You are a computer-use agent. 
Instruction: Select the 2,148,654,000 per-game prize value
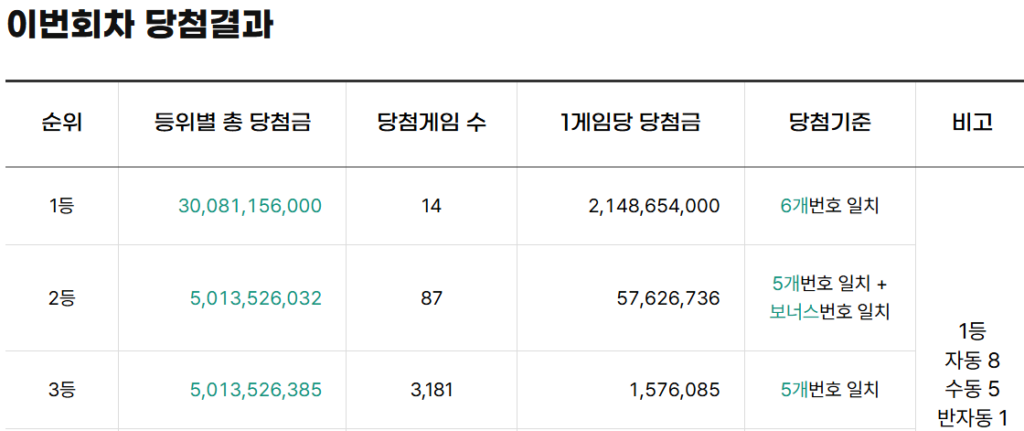tap(654, 206)
